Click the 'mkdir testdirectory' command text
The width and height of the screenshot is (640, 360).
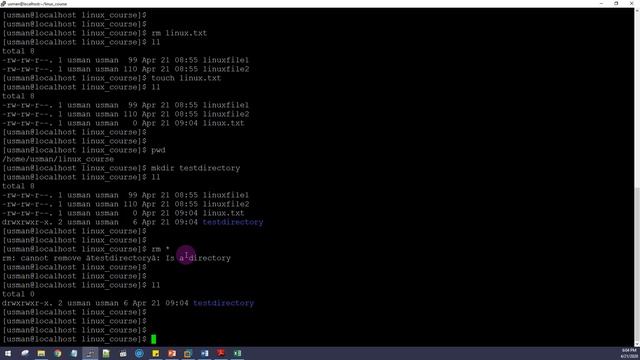coord(196,168)
